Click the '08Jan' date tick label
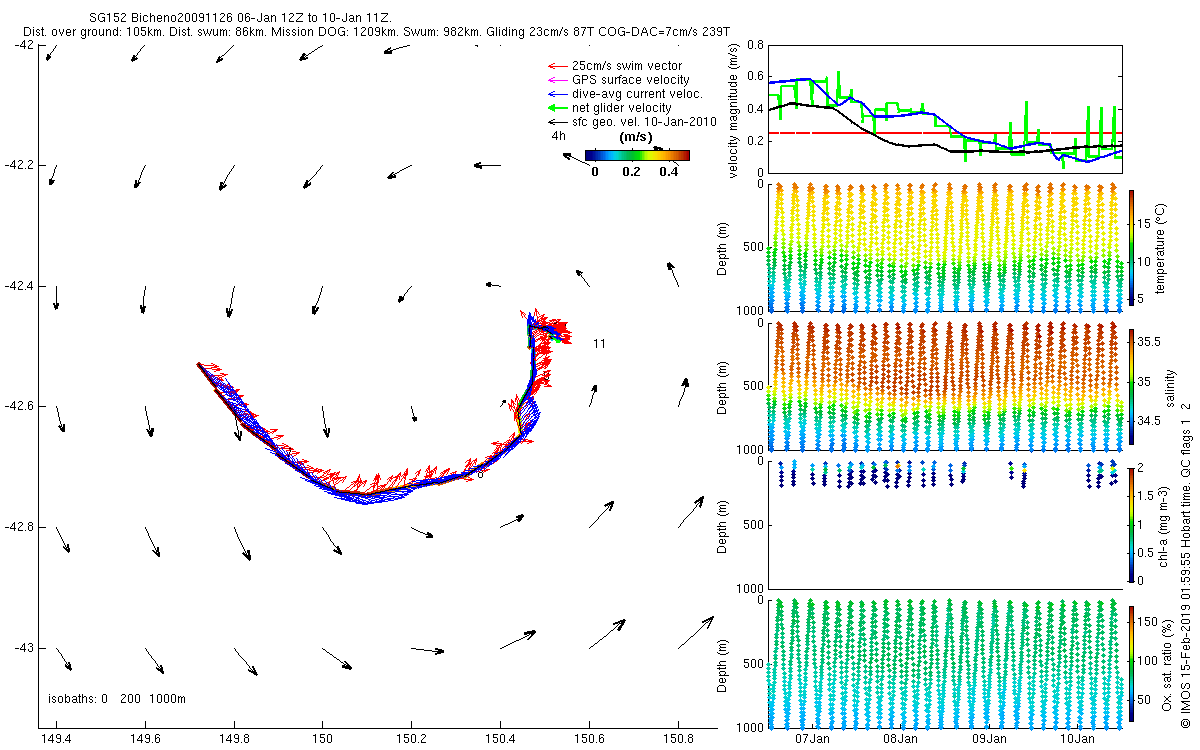This screenshot has height=750, width=1200. click(900, 740)
